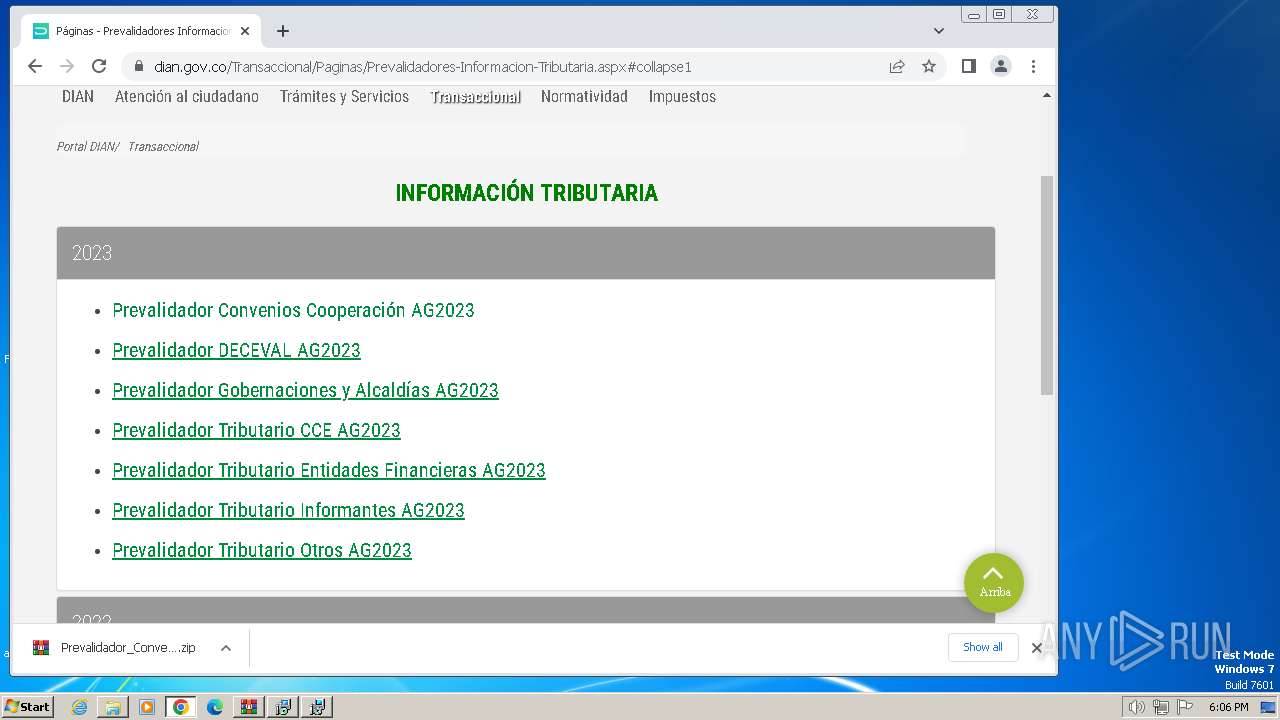The height and width of the screenshot is (720, 1280).
Task: Click the browser forward arrow
Action: [x=67, y=66]
